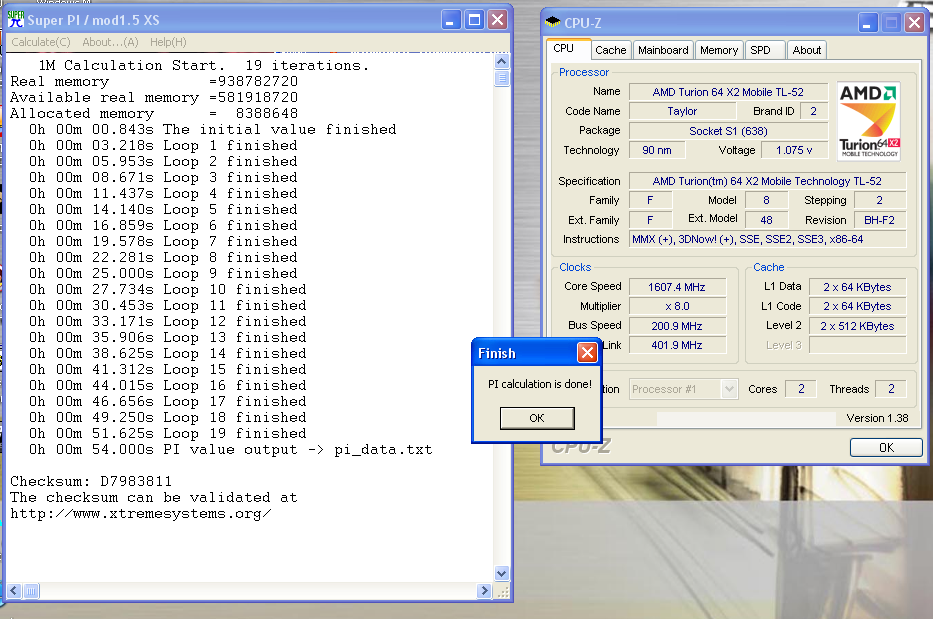Click the Package field Socket S1 (638)
This screenshot has height=619, width=933.
(x=728, y=131)
